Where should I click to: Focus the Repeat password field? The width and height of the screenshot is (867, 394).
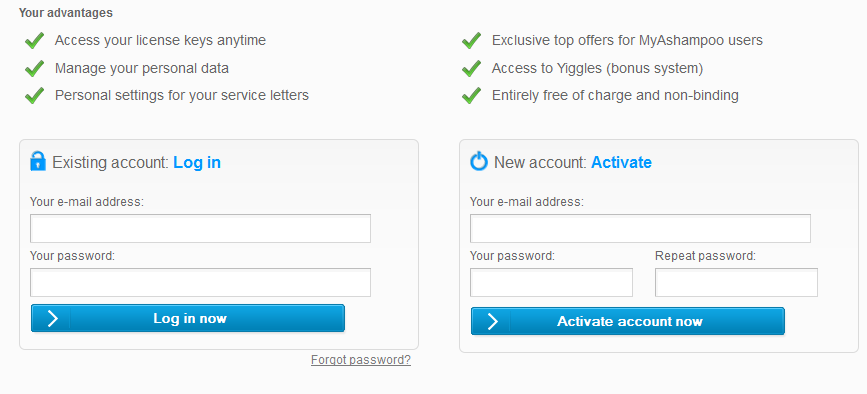(x=736, y=282)
